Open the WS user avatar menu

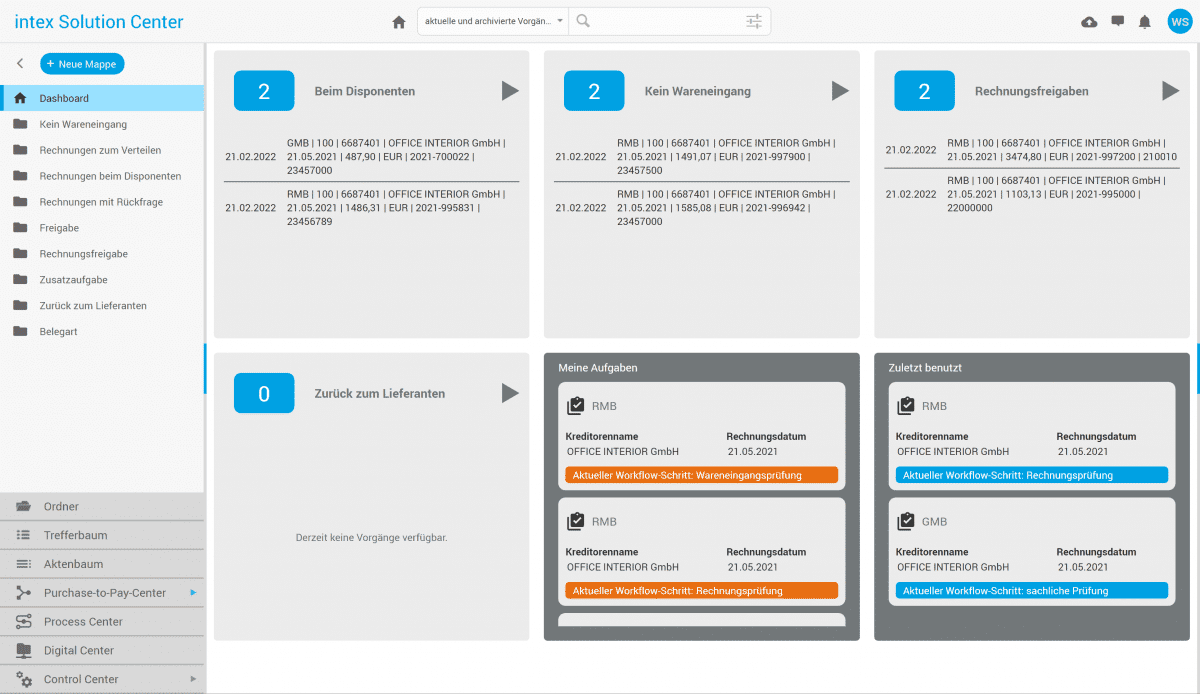pyautogui.click(x=1179, y=21)
